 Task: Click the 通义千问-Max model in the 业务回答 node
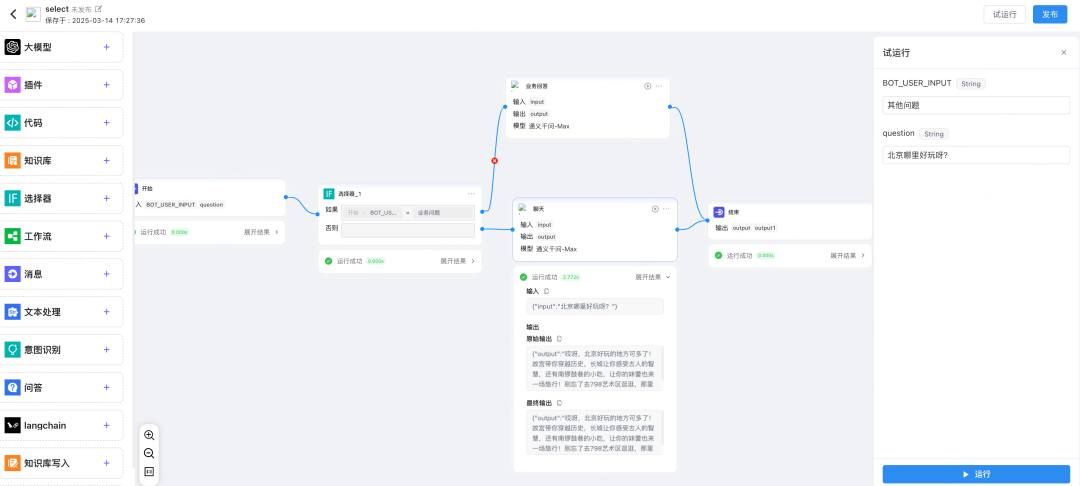pos(549,126)
